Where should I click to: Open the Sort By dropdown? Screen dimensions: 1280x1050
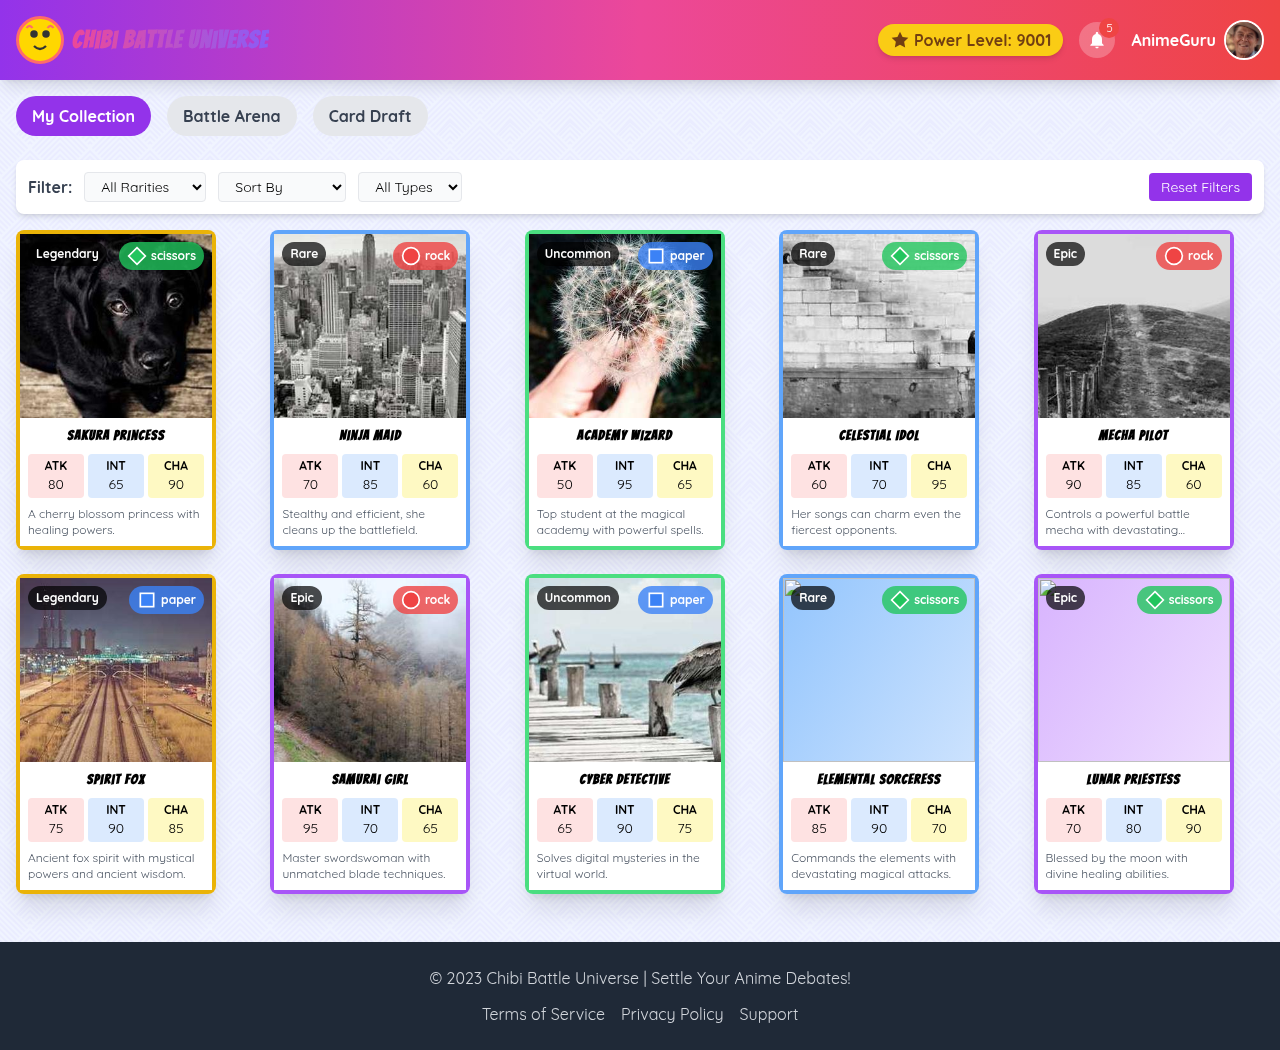pyautogui.click(x=281, y=187)
